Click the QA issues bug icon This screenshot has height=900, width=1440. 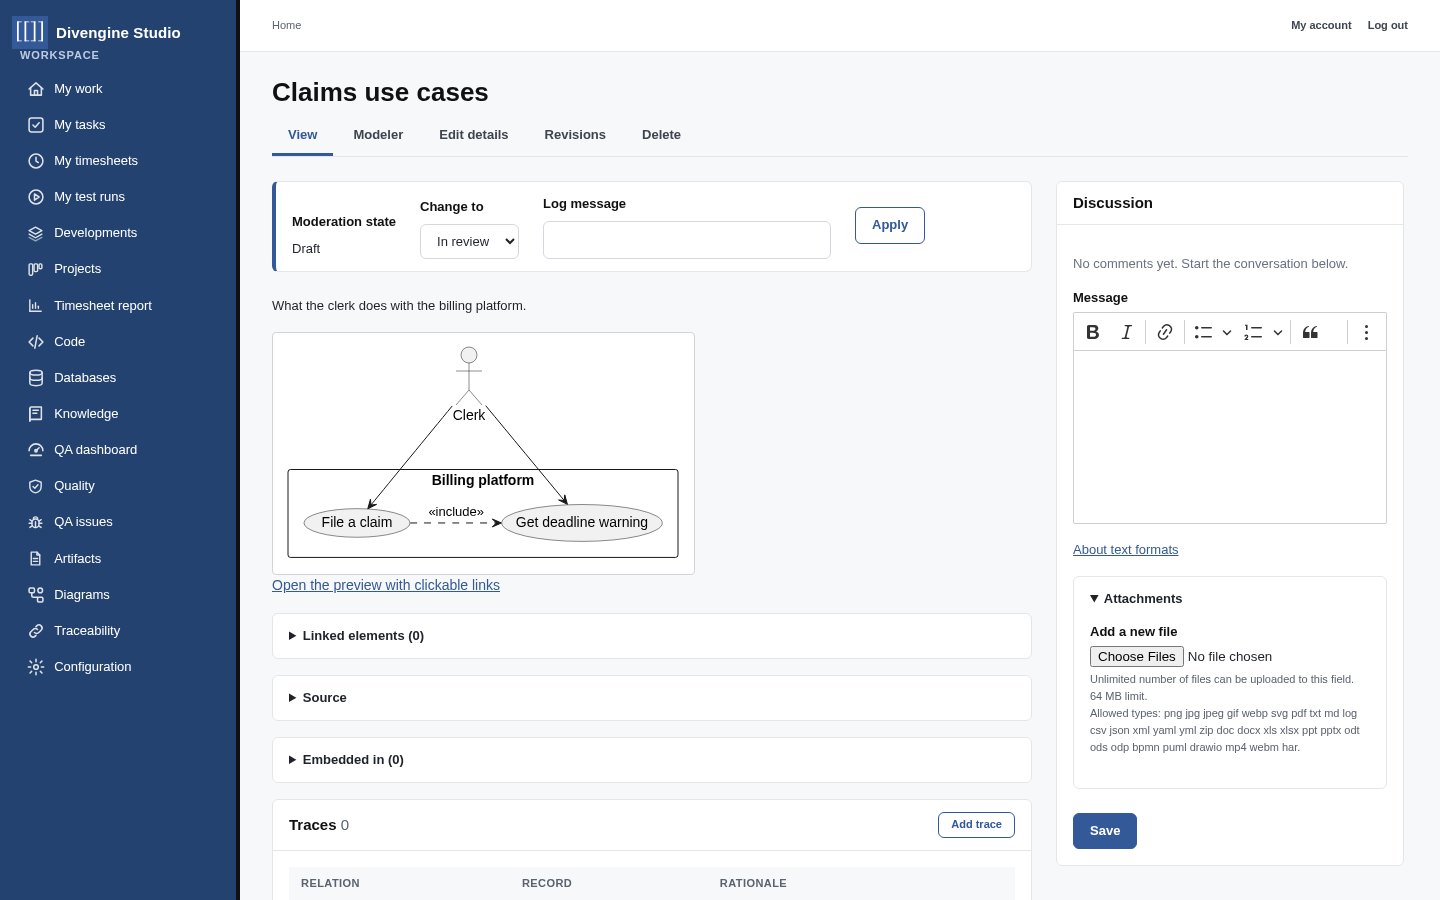pyautogui.click(x=36, y=522)
